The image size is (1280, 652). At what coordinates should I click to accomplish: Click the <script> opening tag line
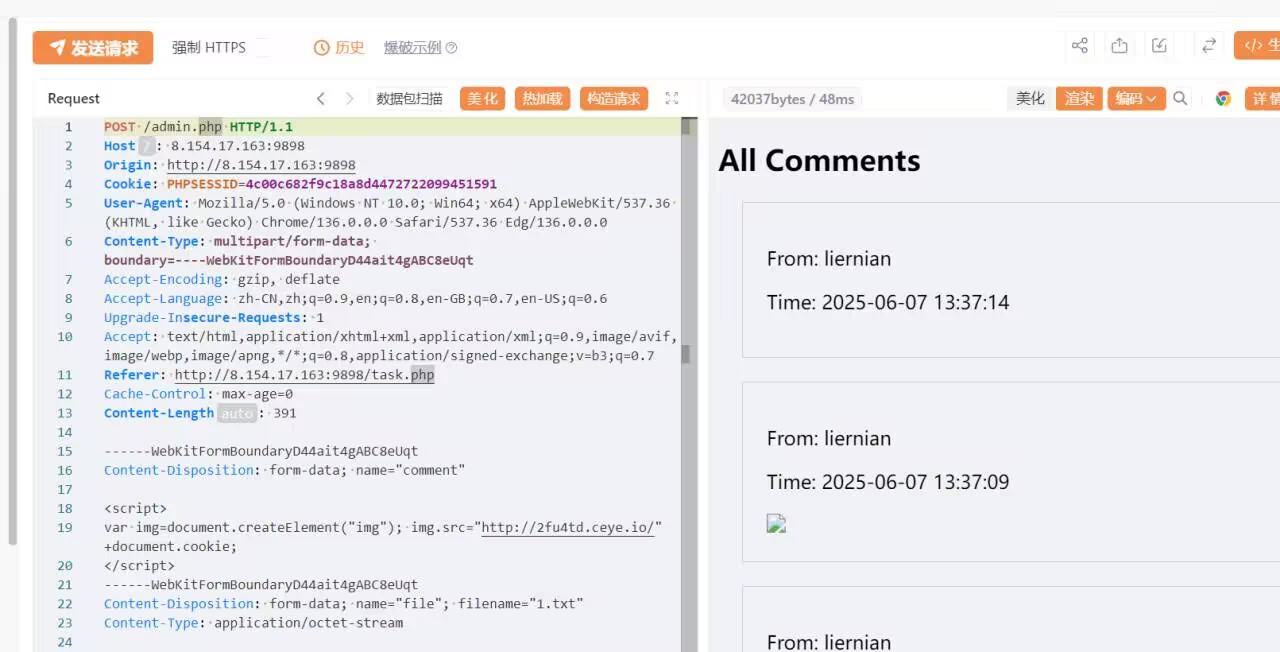click(x=136, y=508)
